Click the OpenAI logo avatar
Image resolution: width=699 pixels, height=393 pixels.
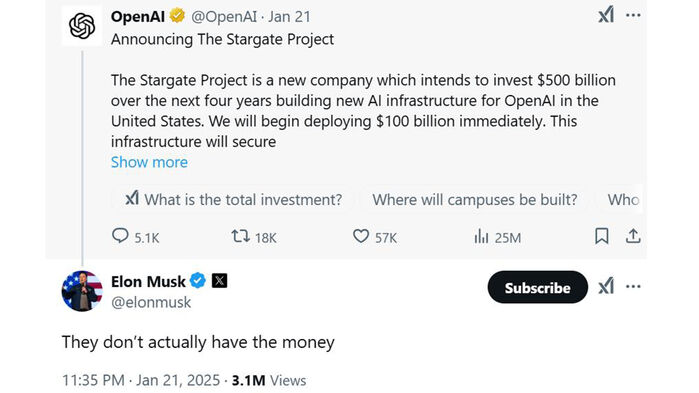[x=82, y=26]
